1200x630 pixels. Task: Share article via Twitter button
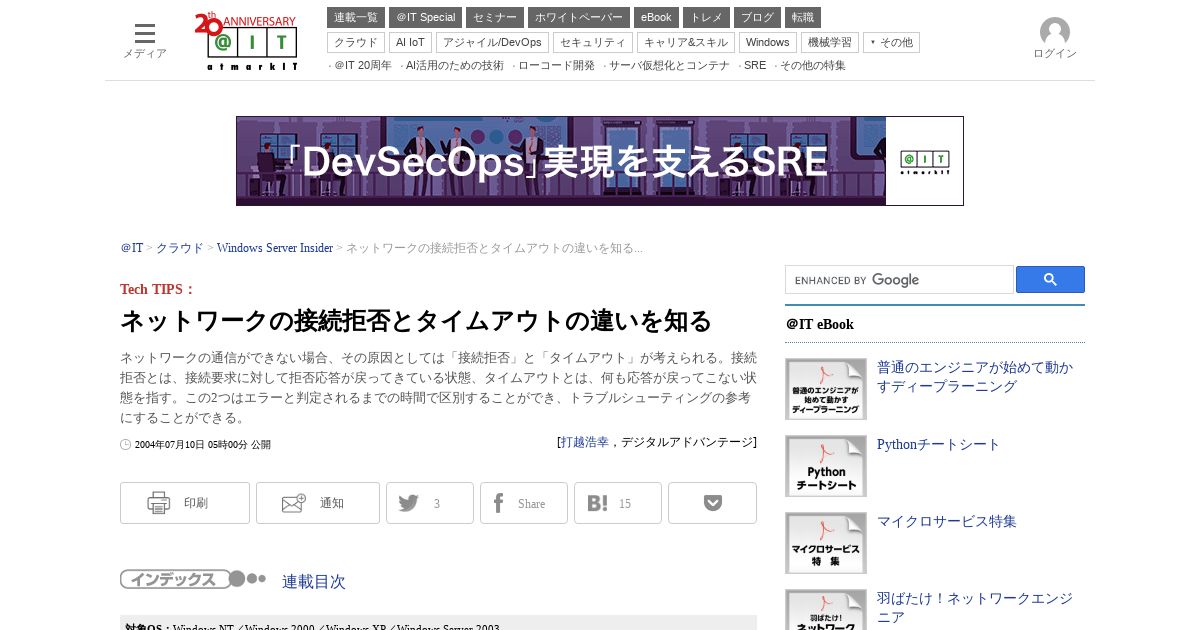(430, 503)
